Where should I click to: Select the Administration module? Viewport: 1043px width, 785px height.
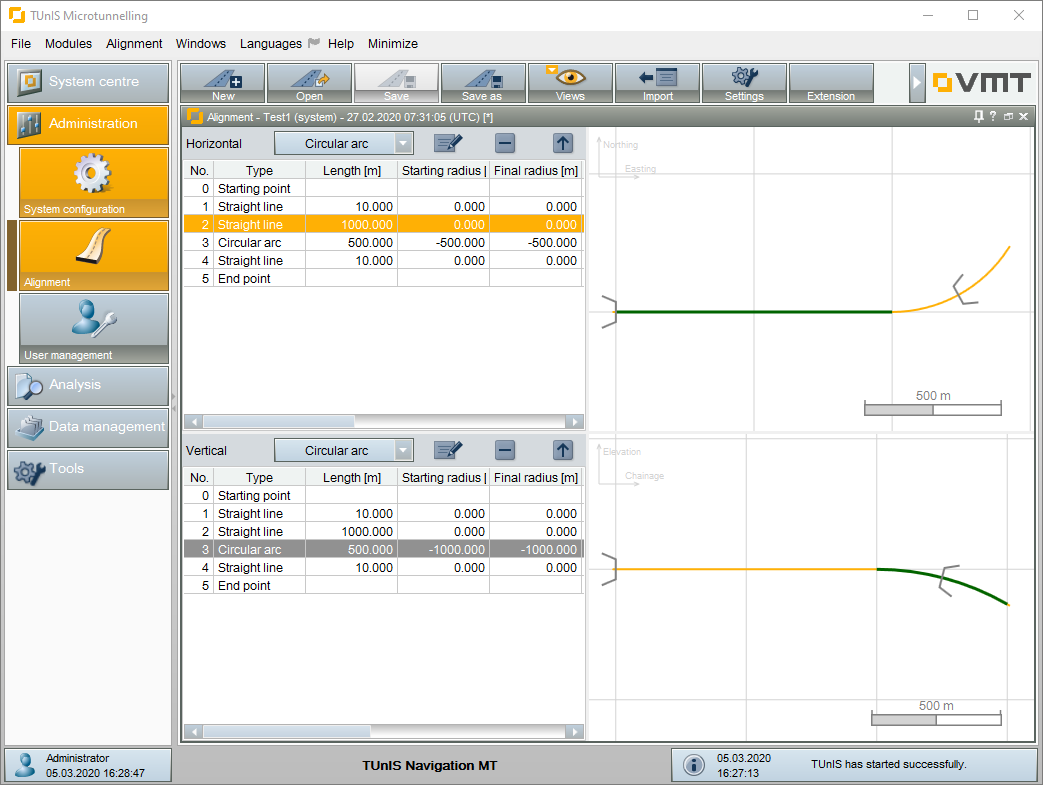[x=88, y=124]
